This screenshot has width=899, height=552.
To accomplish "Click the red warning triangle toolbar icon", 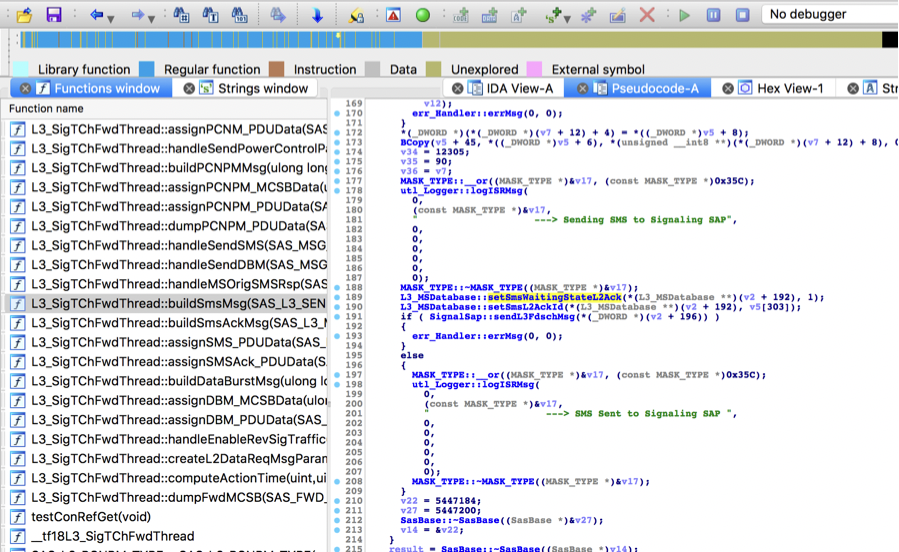I will [x=393, y=15].
